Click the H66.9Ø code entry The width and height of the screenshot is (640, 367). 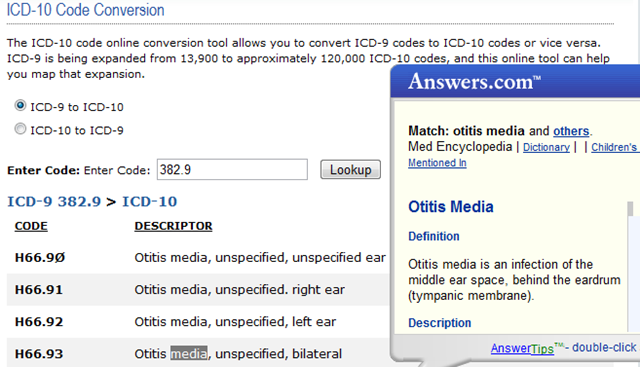pyautogui.click(x=40, y=258)
